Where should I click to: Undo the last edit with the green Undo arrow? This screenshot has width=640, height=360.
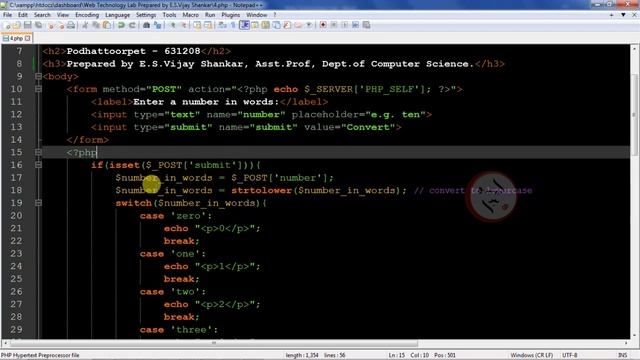tap(121, 25)
